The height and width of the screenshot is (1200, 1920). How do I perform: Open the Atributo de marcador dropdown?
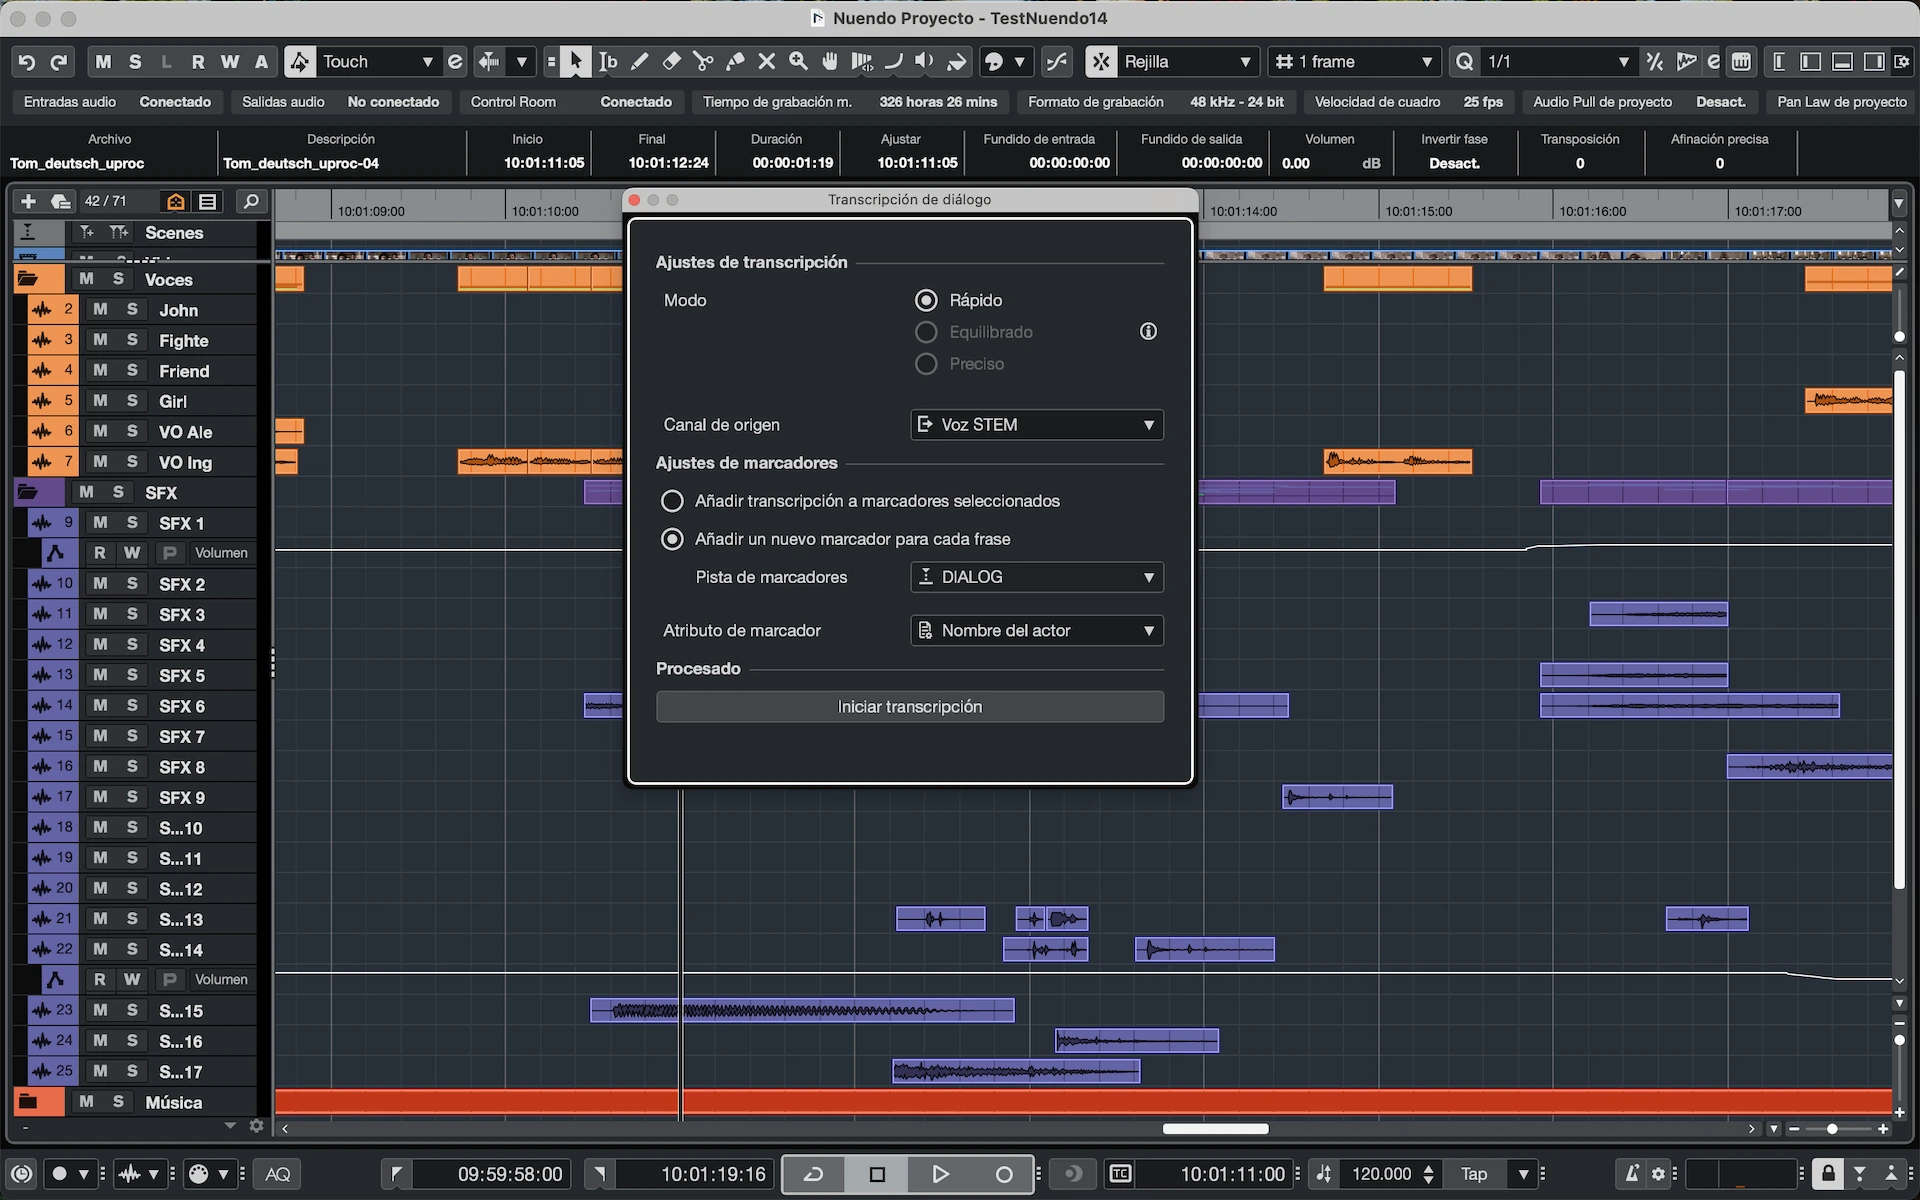[x=1037, y=631]
